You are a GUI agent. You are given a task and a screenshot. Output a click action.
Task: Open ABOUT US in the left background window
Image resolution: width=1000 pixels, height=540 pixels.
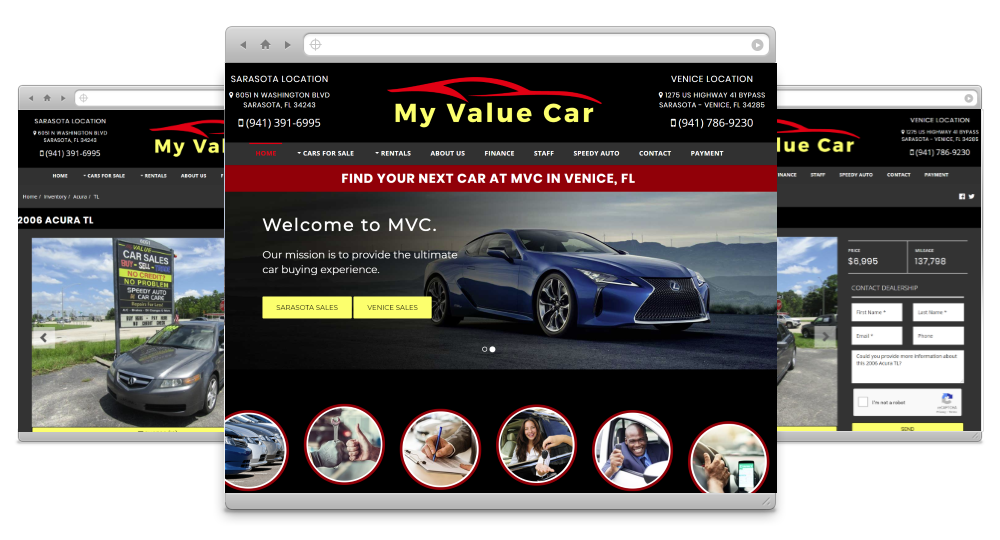[193, 176]
